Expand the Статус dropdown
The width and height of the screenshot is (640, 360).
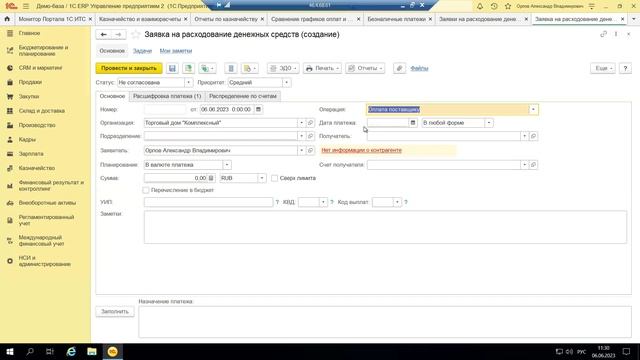click(188, 82)
